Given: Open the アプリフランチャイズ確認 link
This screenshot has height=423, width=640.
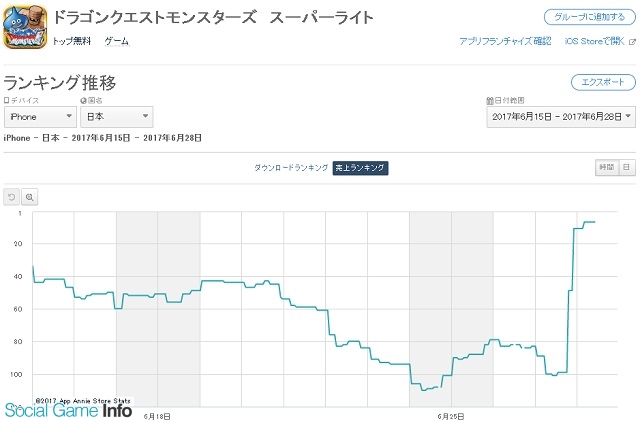Looking at the screenshot, I should (505, 41).
